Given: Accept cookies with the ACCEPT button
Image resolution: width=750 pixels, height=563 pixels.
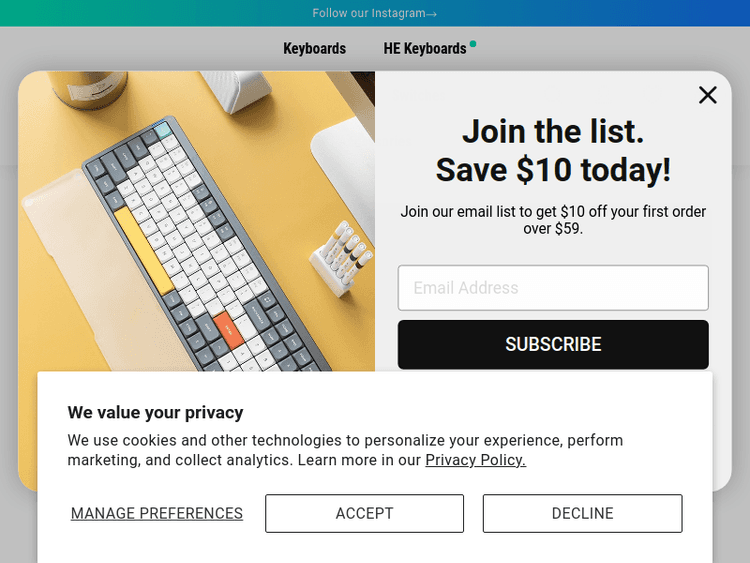Looking at the screenshot, I should (x=364, y=513).
